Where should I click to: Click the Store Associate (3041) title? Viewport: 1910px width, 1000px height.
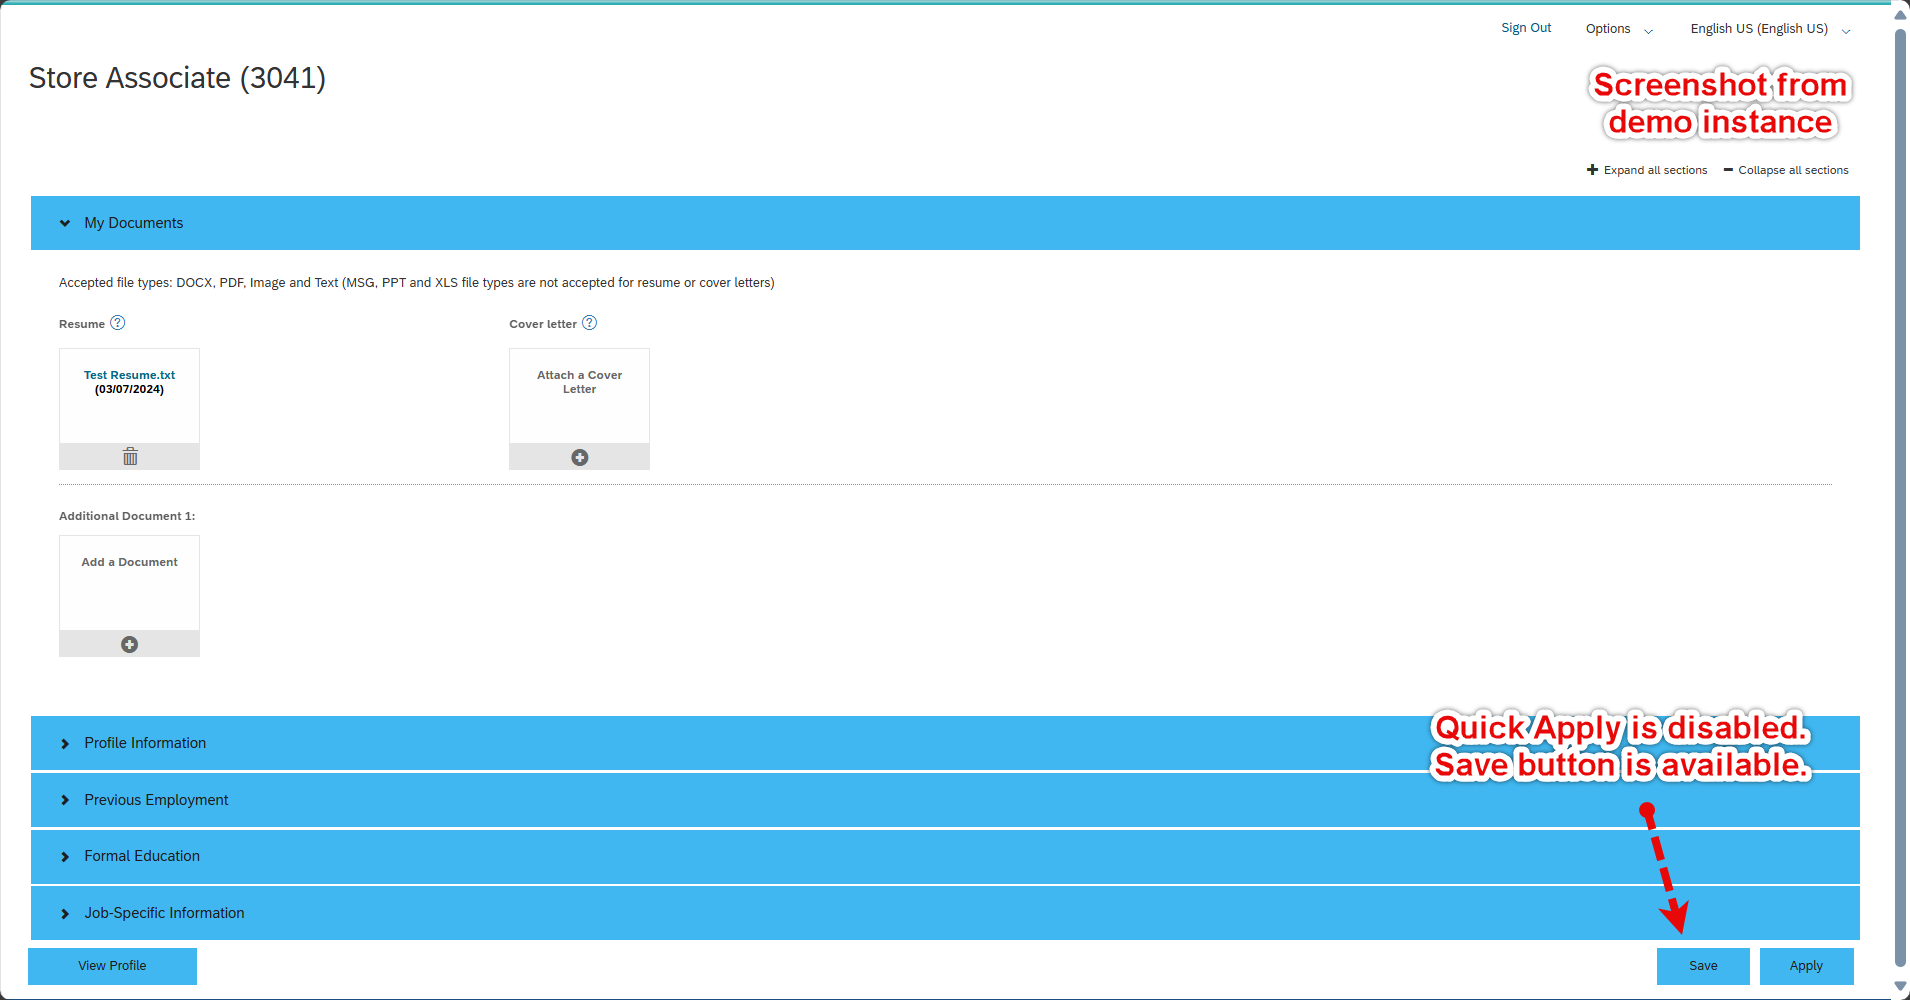(177, 78)
